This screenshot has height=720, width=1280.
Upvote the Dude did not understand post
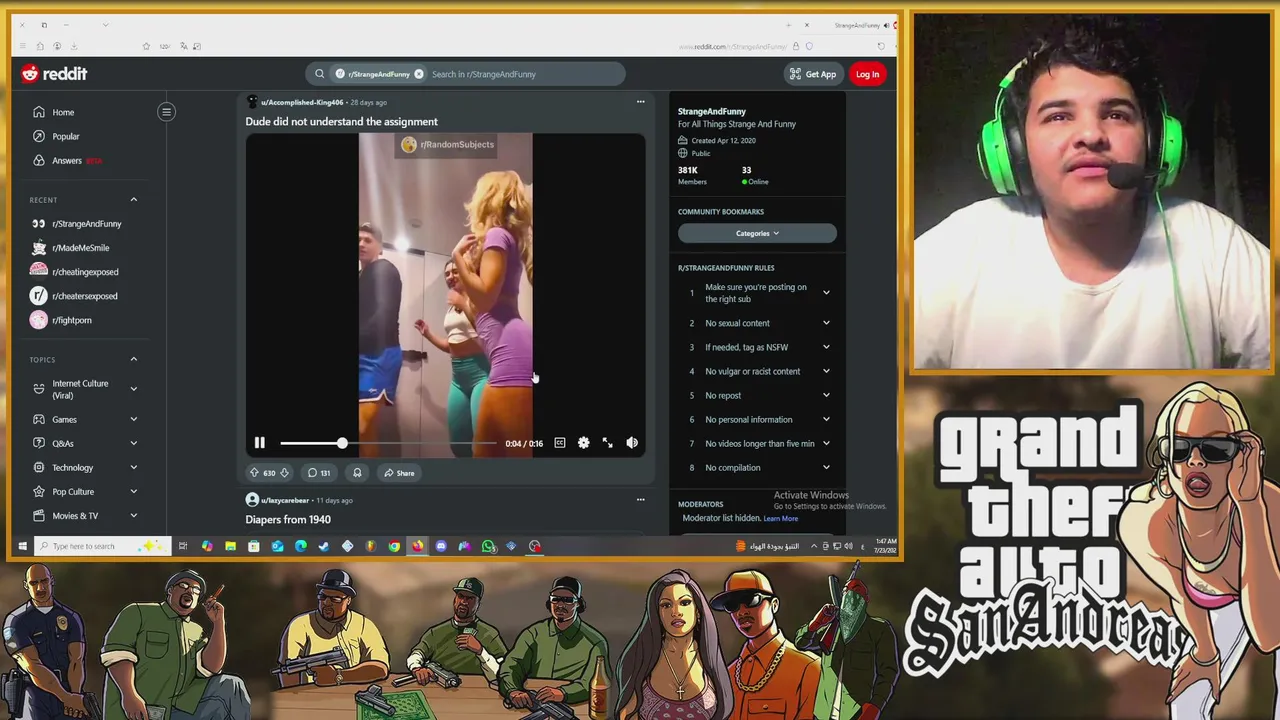click(254, 473)
